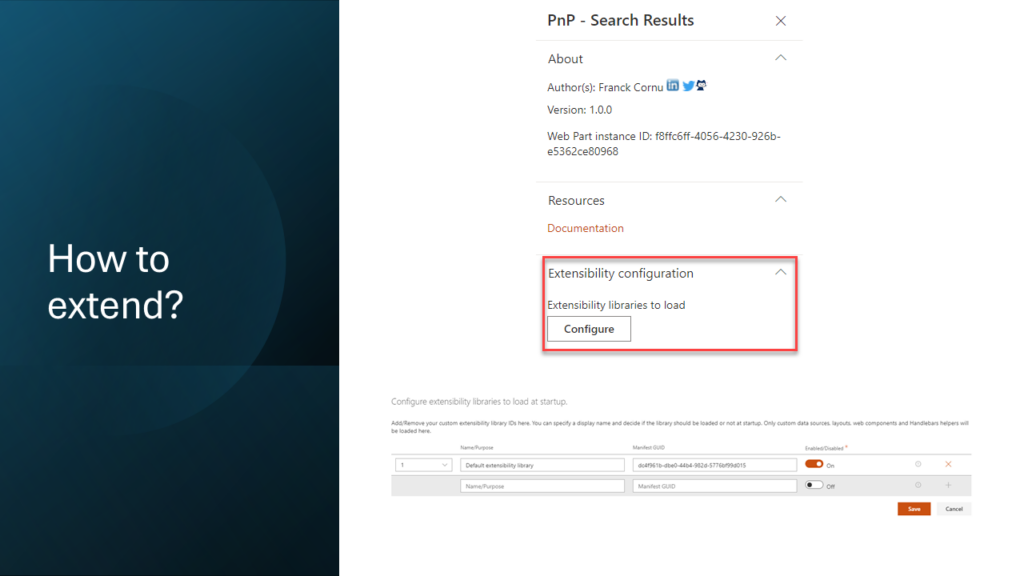Edit the Default extensibility library name field
The image size is (1024, 576).
coord(542,465)
